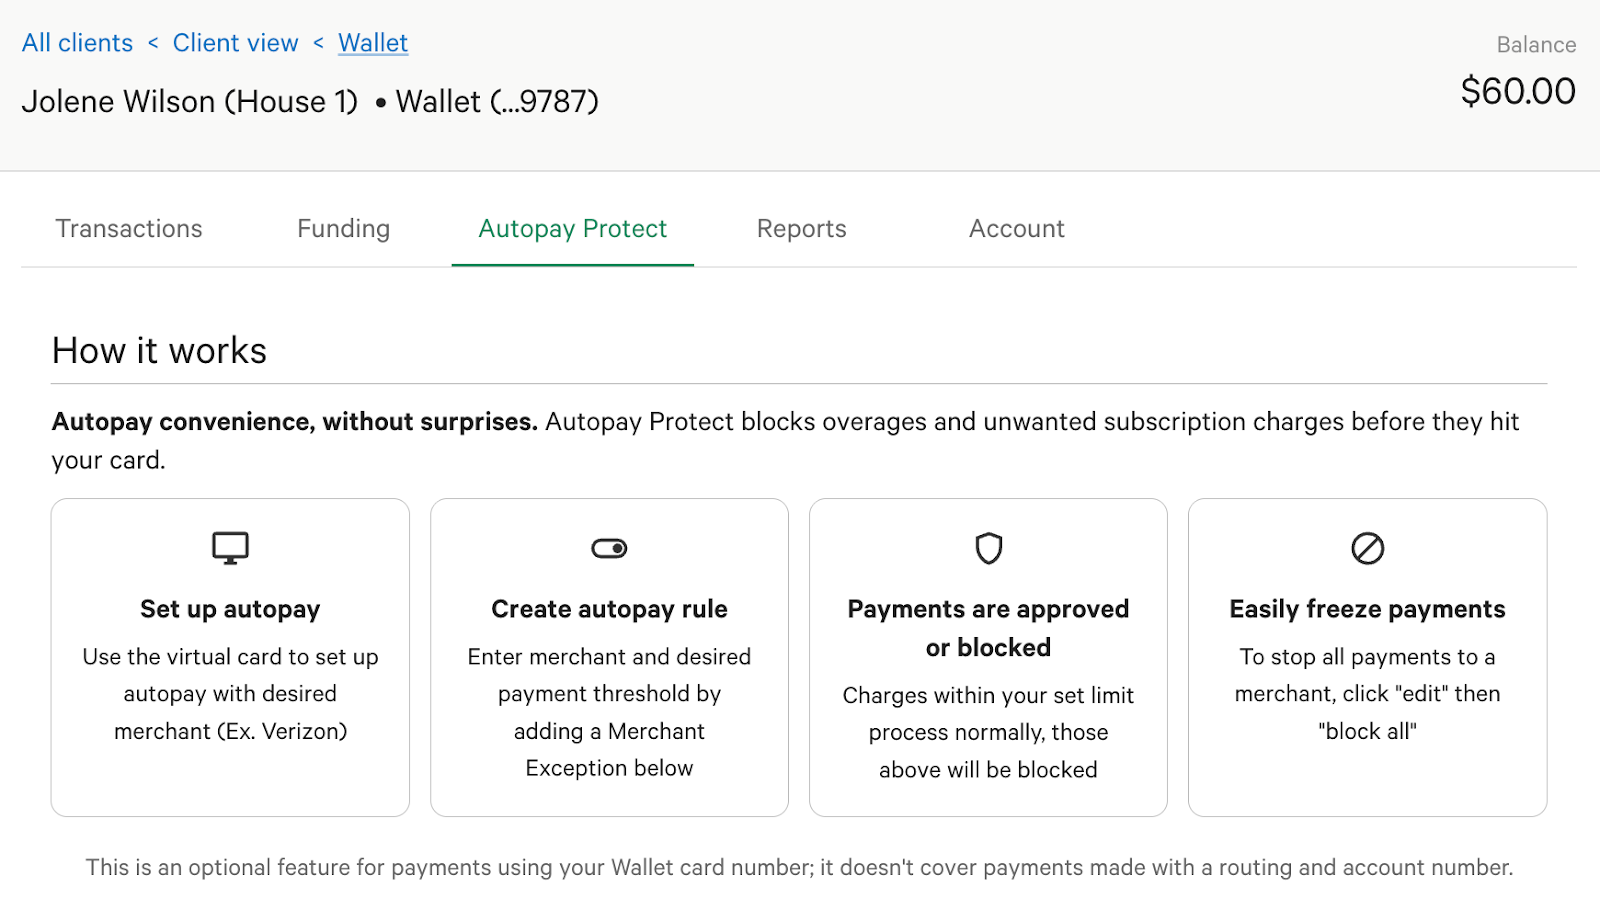This screenshot has width=1600, height=921.
Task: Click the Set up autopay card heading
Action: 230,609
